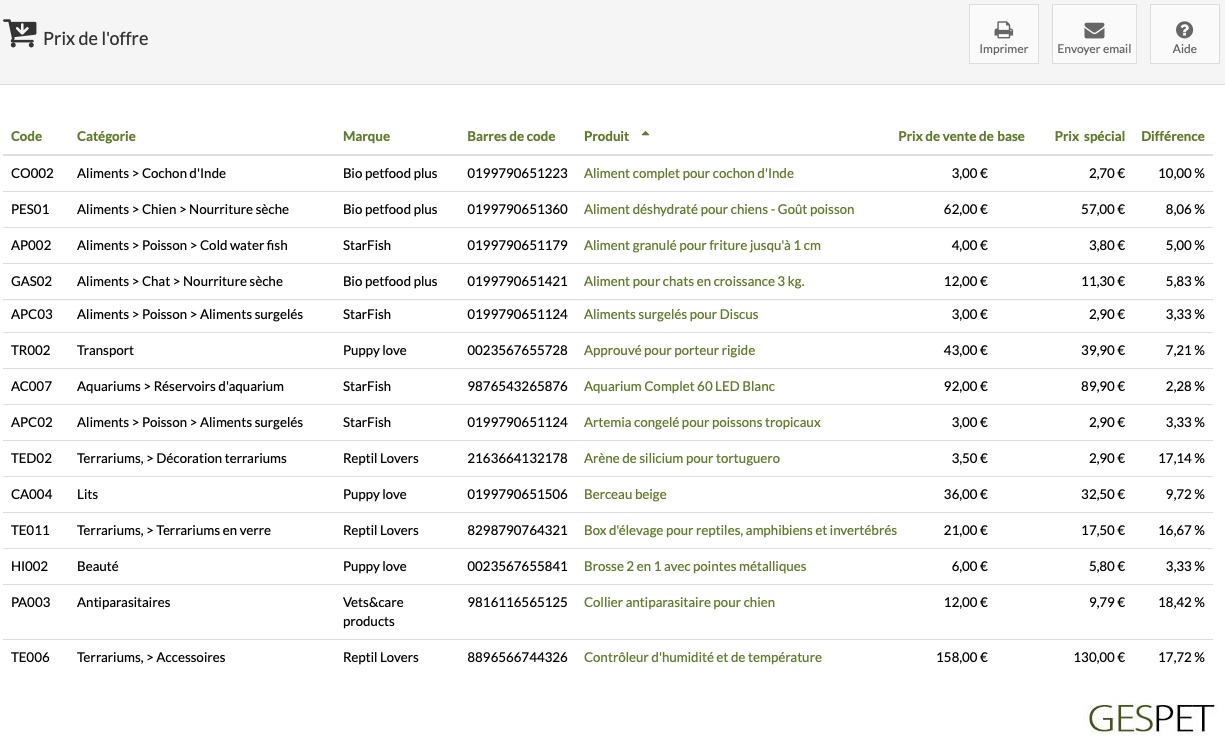The width and height of the screenshot is (1225, 739).
Task: Sort by the Barres de code header
Action: pos(511,136)
